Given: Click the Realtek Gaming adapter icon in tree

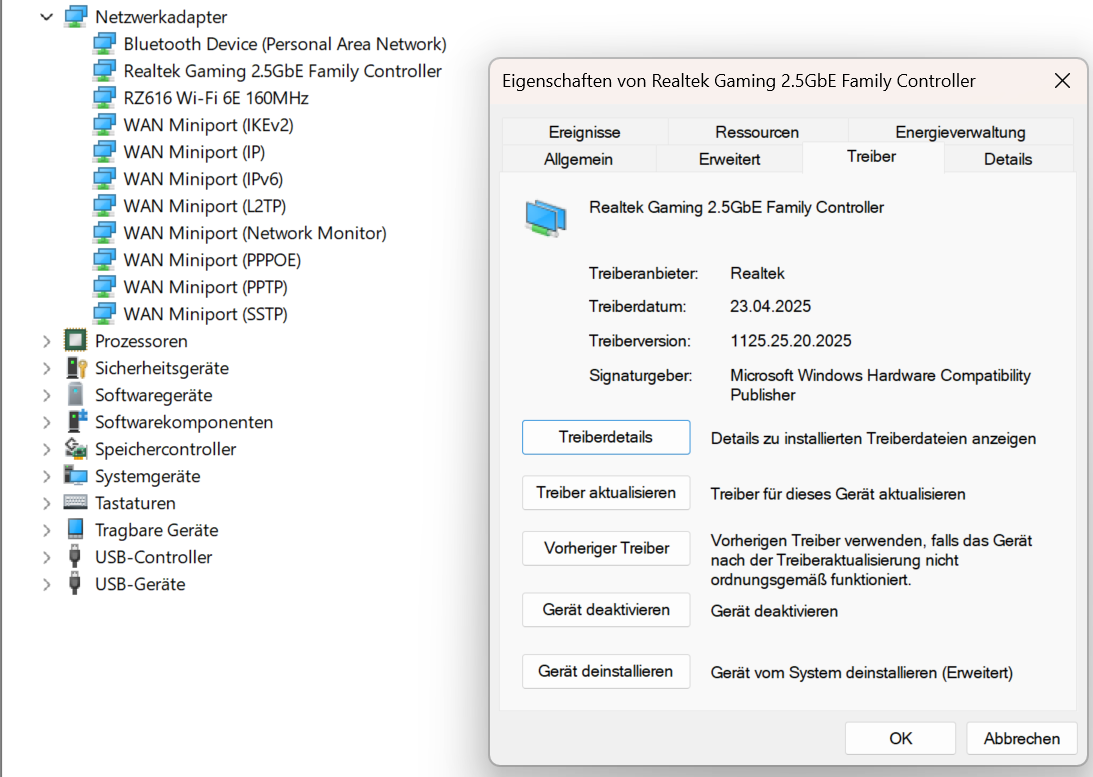Looking at the screenshot, I should tap(104, 71).
